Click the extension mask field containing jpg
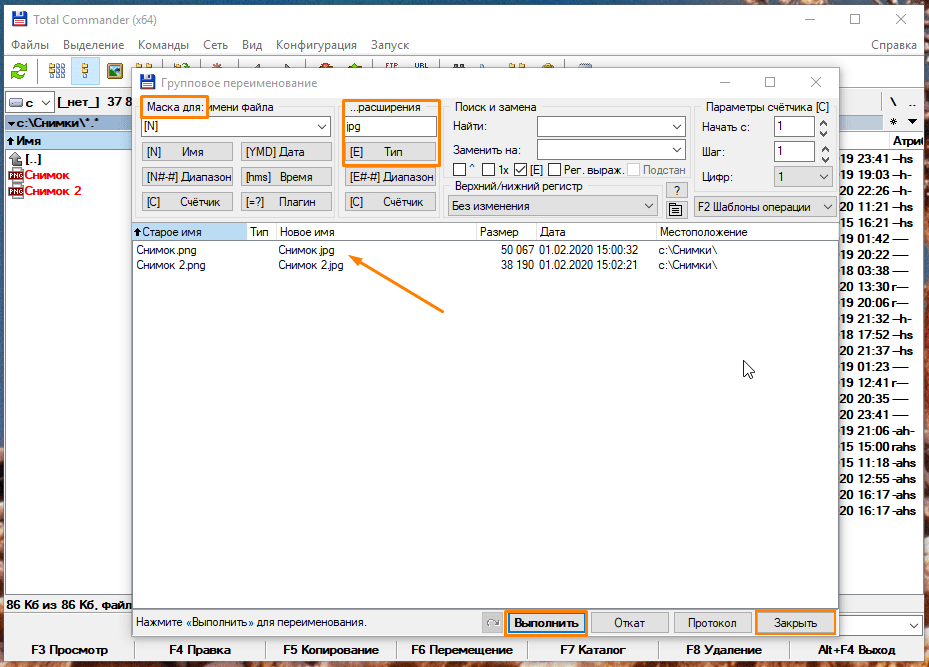 point(390,126)
